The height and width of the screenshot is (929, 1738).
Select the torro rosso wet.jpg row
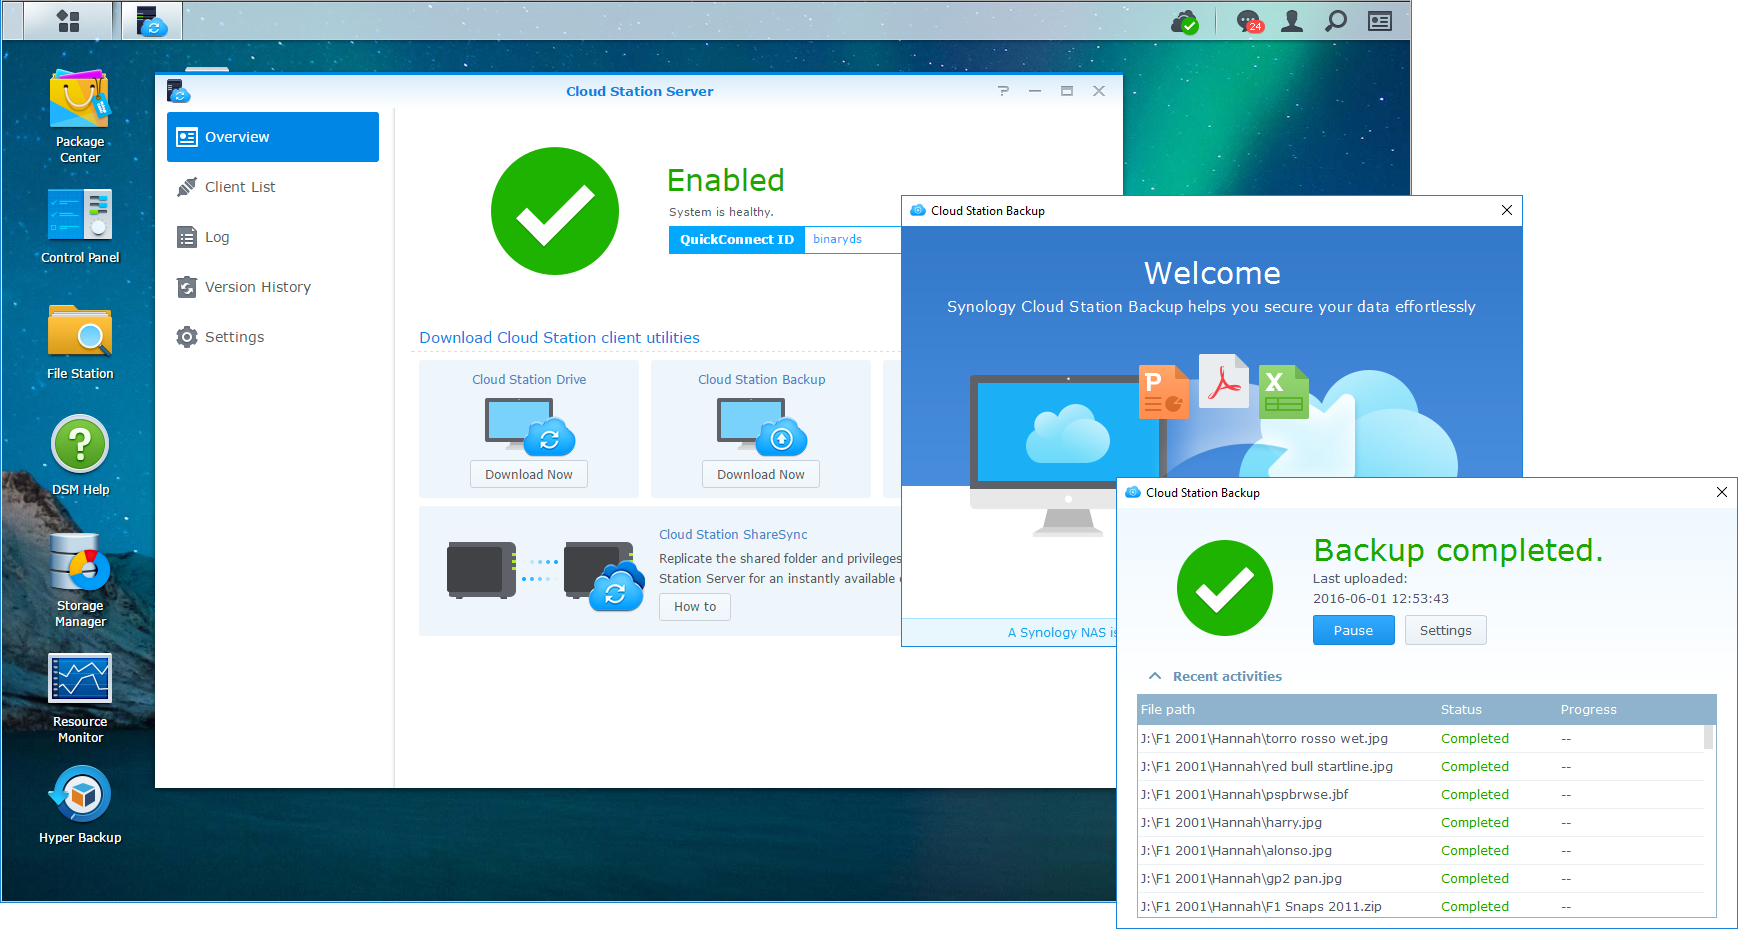coord(1421,738)
